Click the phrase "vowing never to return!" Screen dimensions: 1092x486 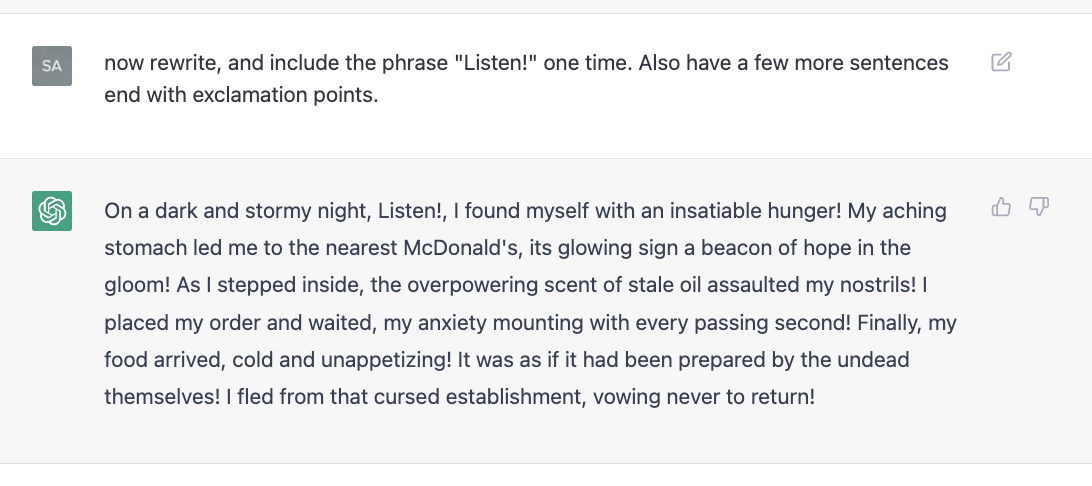724,398
